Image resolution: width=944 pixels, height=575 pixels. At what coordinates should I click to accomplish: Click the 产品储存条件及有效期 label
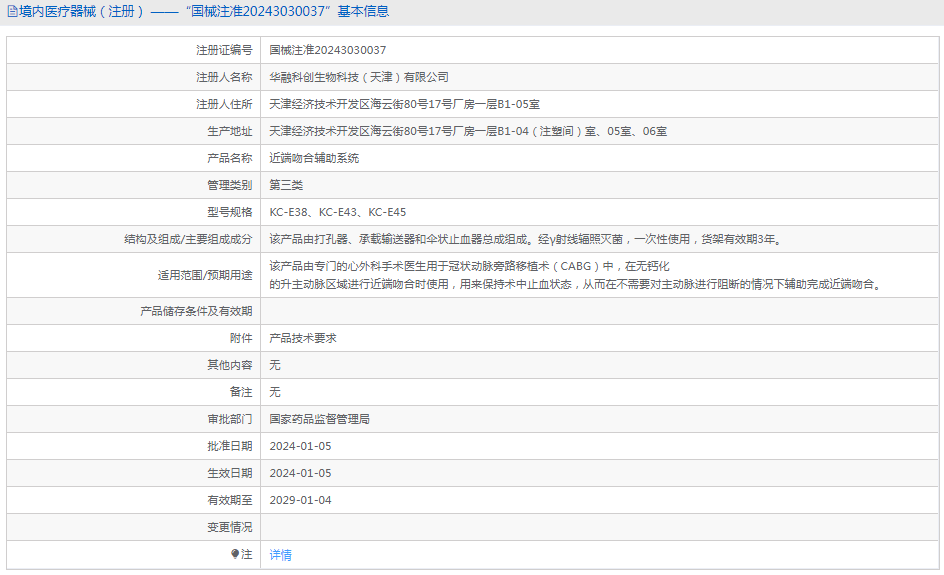pyautogui.click(x=196, y=311)
